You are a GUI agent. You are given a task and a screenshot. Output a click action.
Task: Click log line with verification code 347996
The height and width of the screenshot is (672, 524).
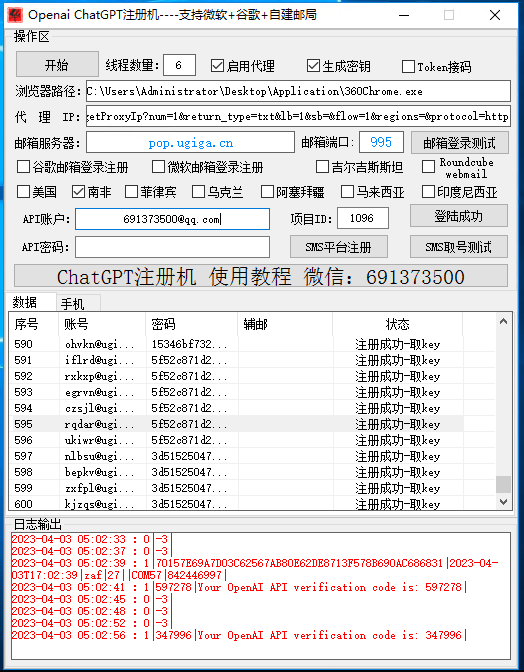239,635
